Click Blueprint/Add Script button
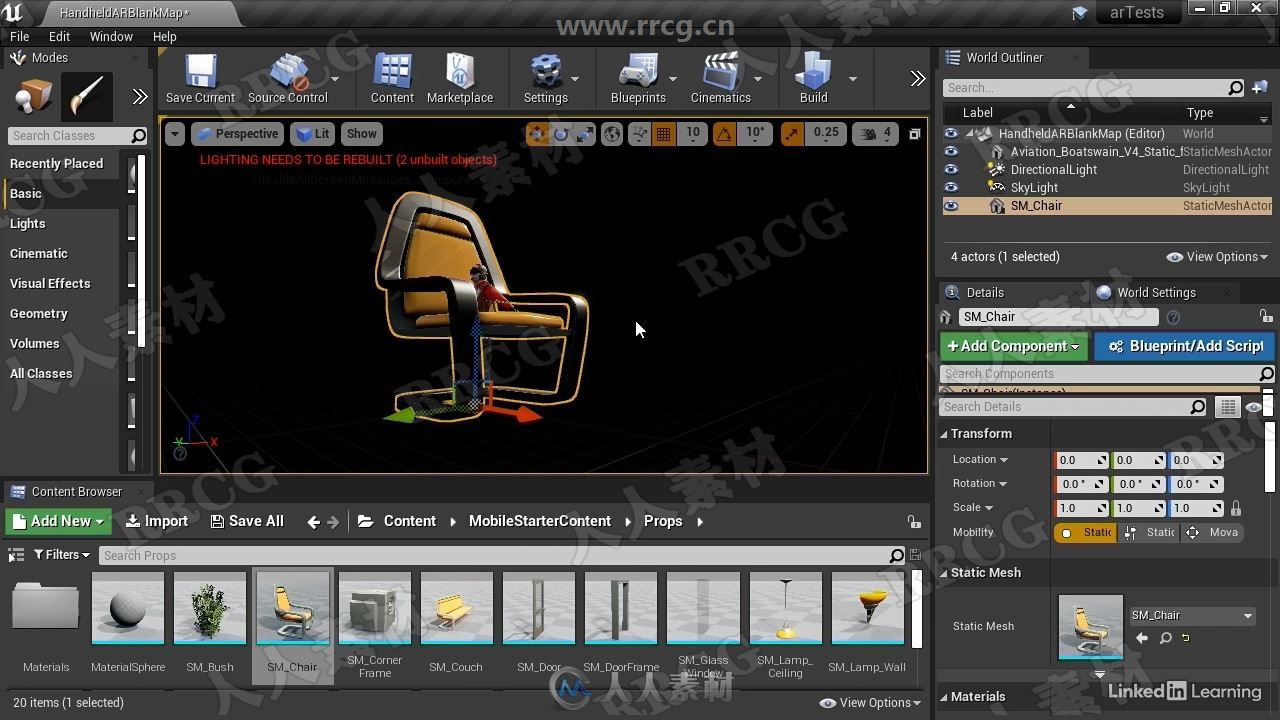This screenshot has height=720, width=1280. [x=1186, y=346]
